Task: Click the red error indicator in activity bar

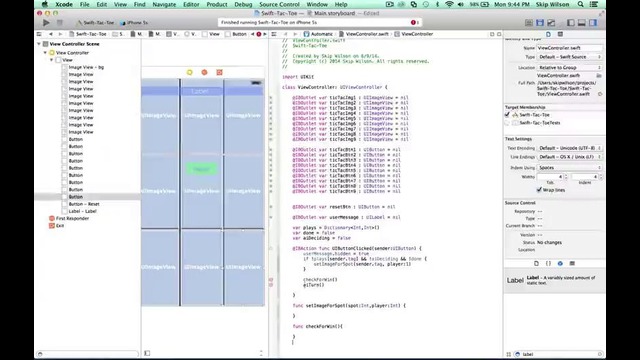Action: click(x=413, y=22)
